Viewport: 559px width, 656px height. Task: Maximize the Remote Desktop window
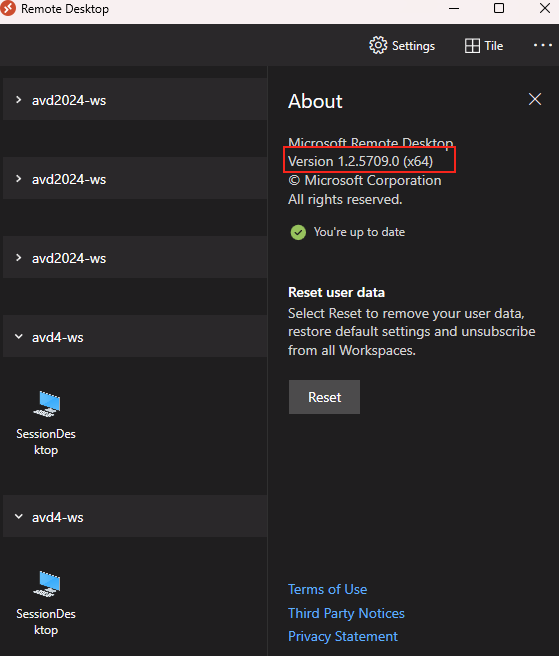pyautogui.click(x=499, y=8)
